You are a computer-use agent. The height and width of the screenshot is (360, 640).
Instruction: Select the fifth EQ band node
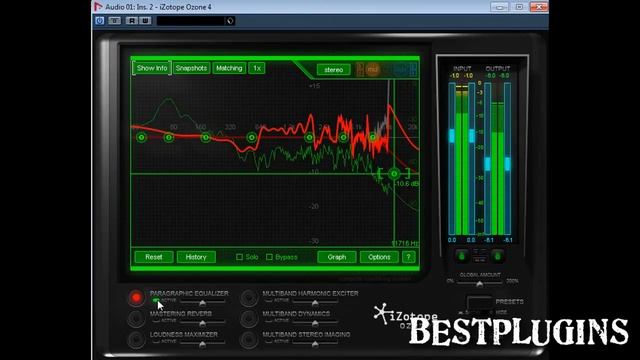tap(309, 138)
